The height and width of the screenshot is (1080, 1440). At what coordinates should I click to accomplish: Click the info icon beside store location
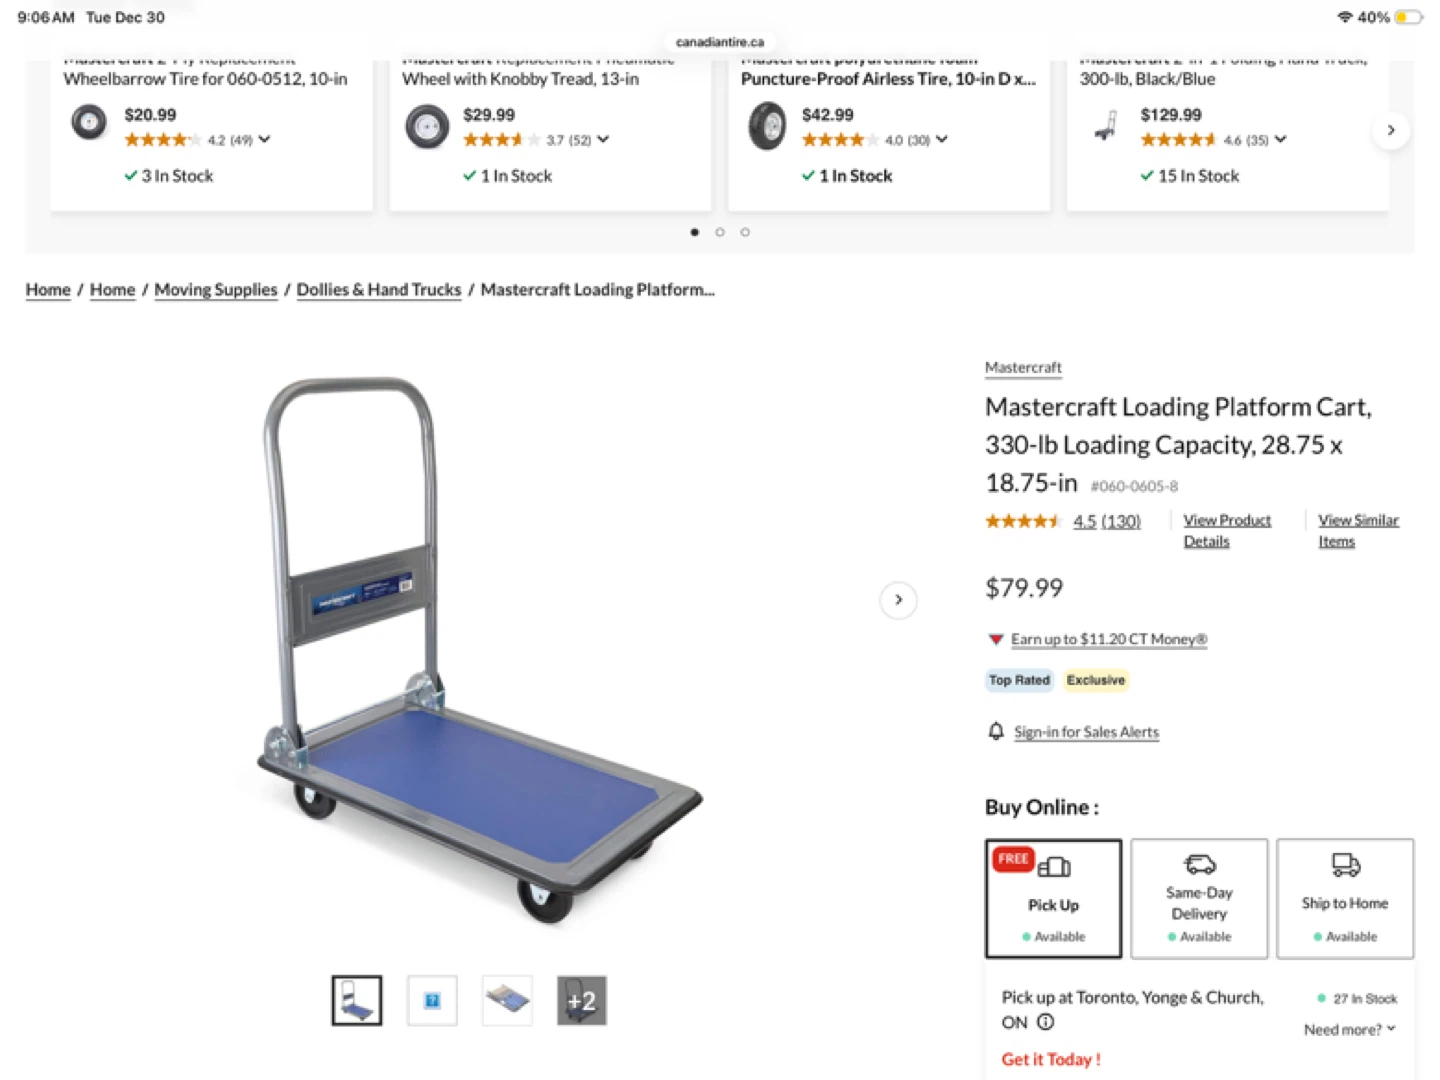click(x=1045, y=1022)
